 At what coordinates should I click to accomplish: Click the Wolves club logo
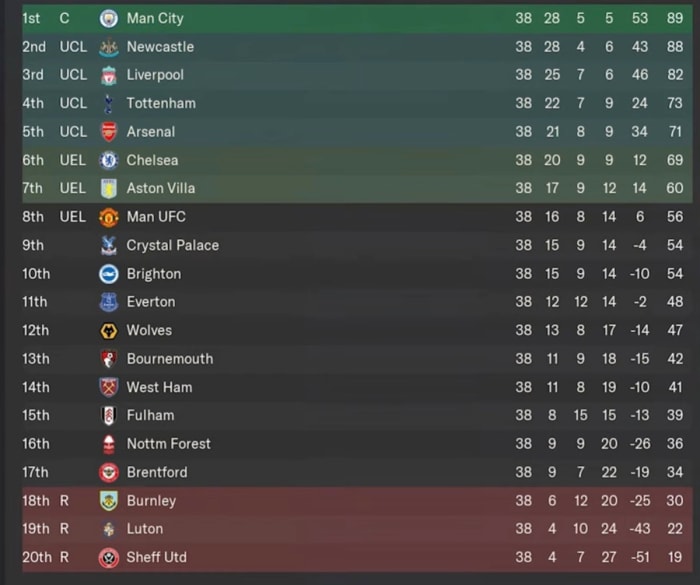tap(109, 330)
